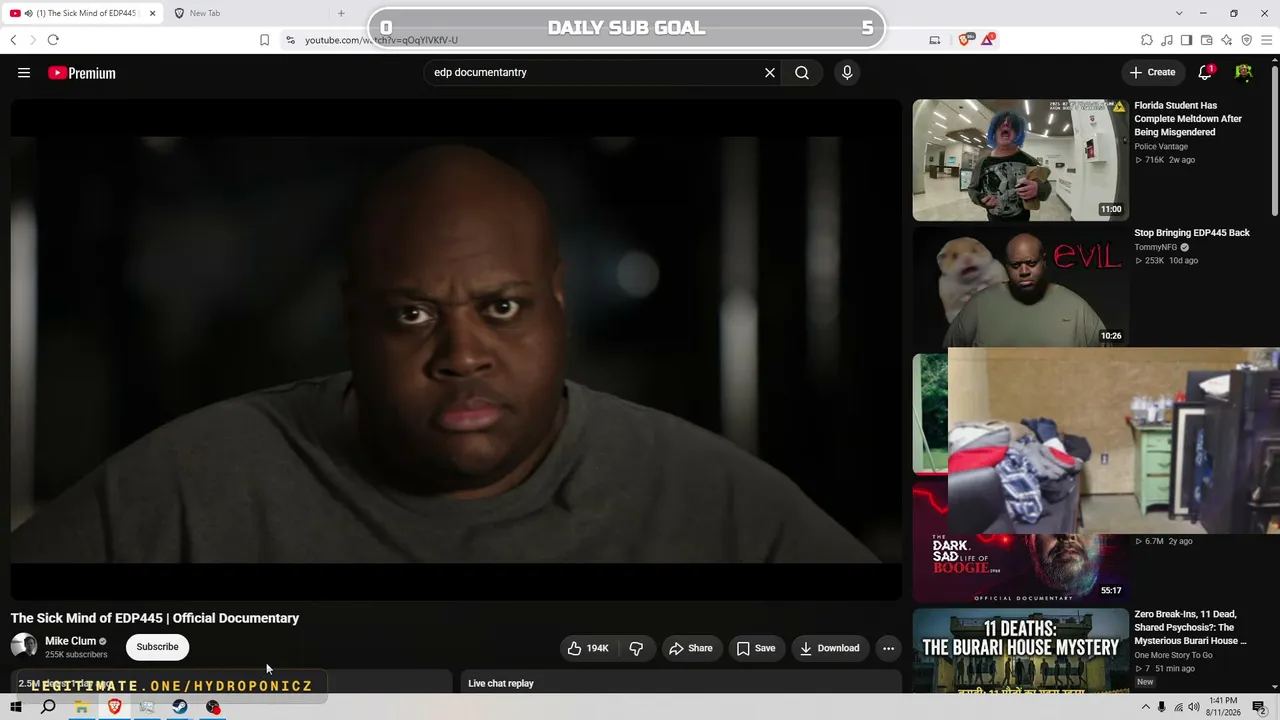Open the YouTube guide hamburger menu
Viewport: 1280px width, 720px height.
tap(24, 73)
